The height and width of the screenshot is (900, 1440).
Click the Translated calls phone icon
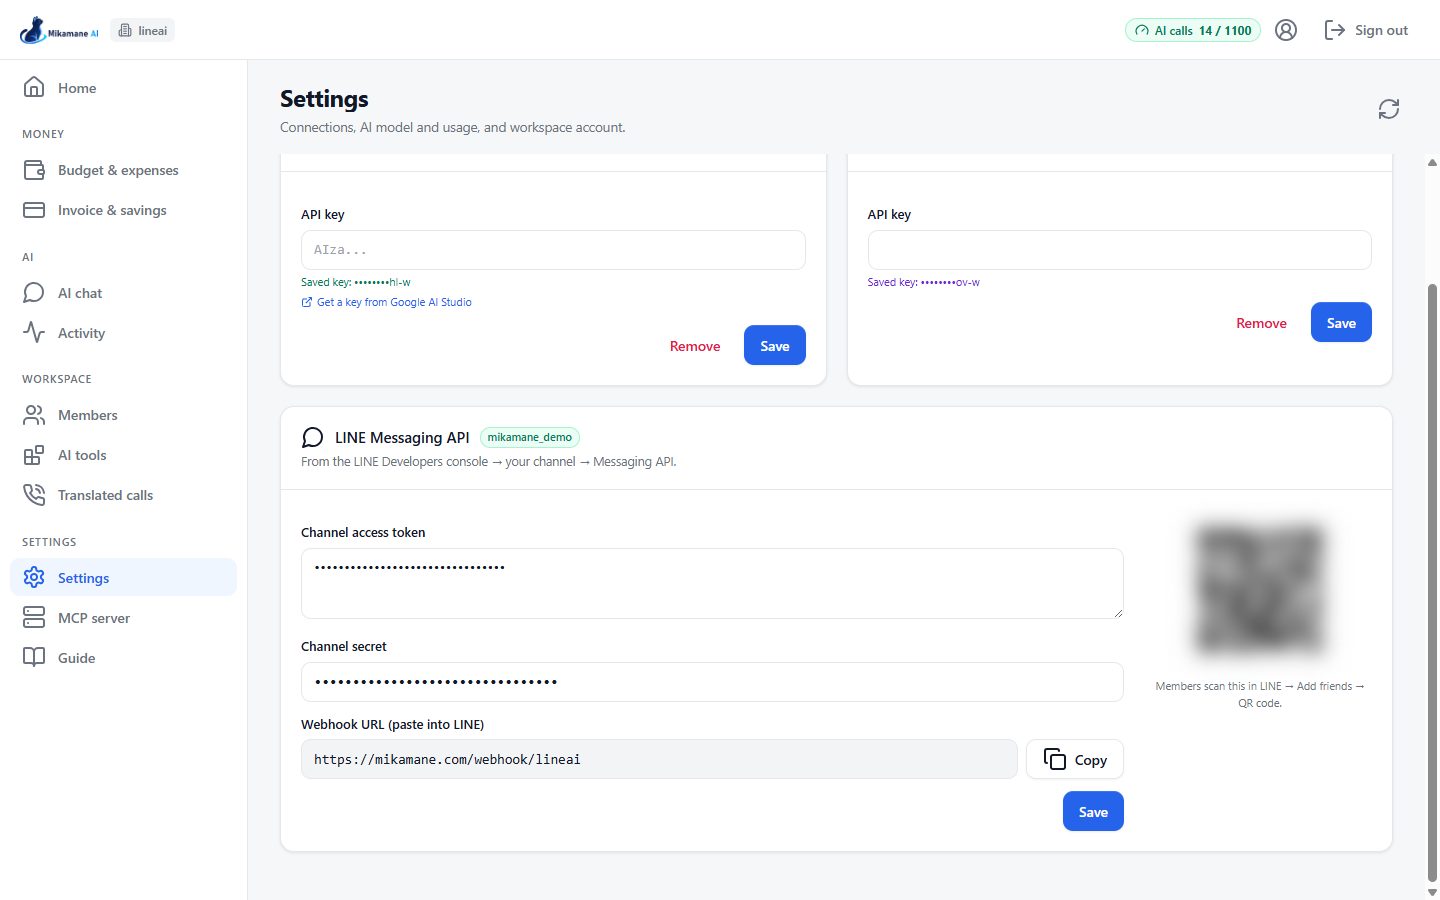click(34, 495)
